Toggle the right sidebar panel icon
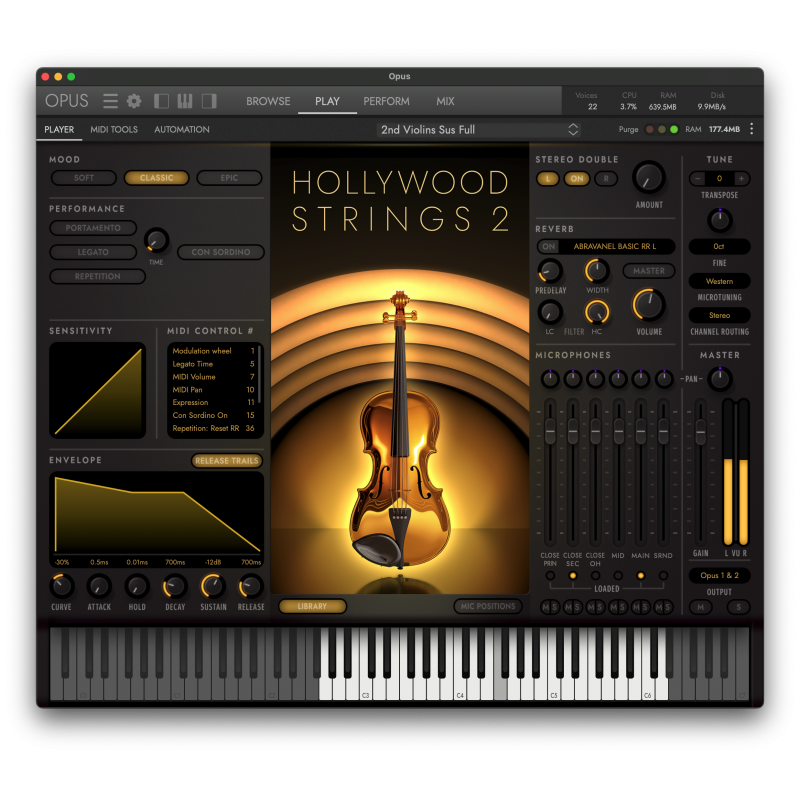Screen dimensions: 800x800 coord(209,101)
